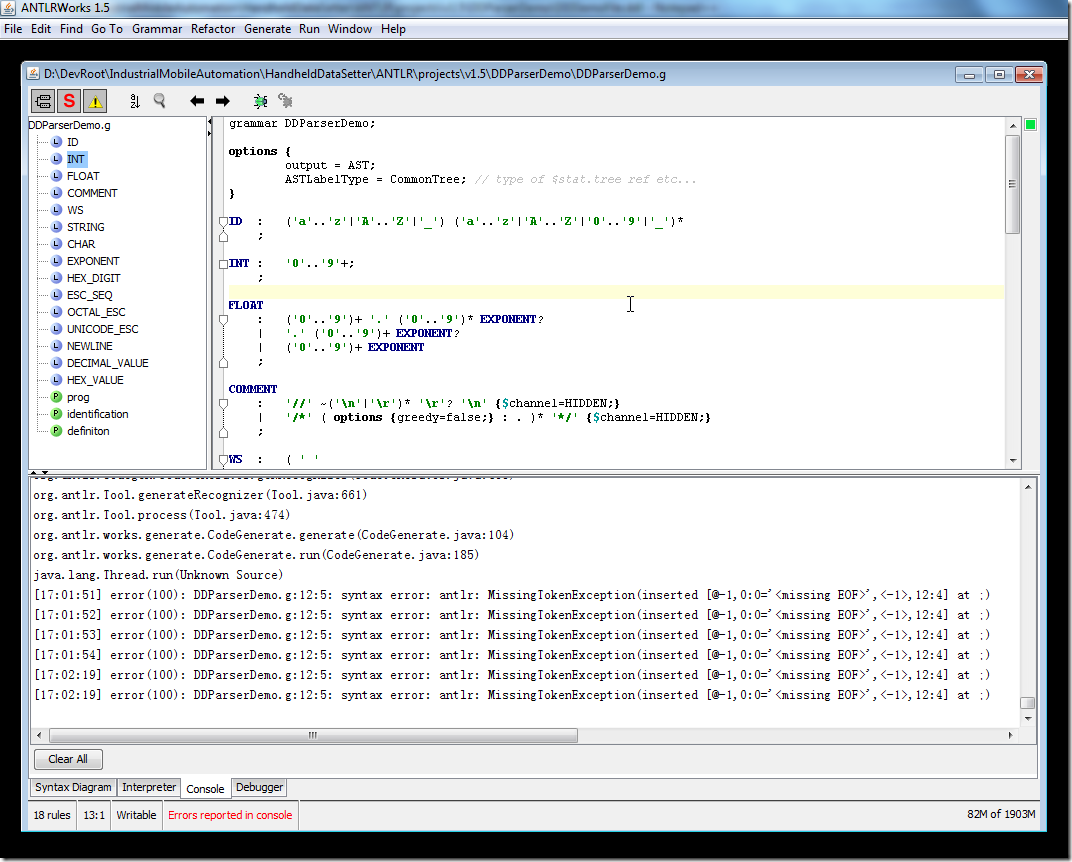Toggle the syntax diagram toolbar button
Viewport: 1072px width, 862px height.
[43, 100]
